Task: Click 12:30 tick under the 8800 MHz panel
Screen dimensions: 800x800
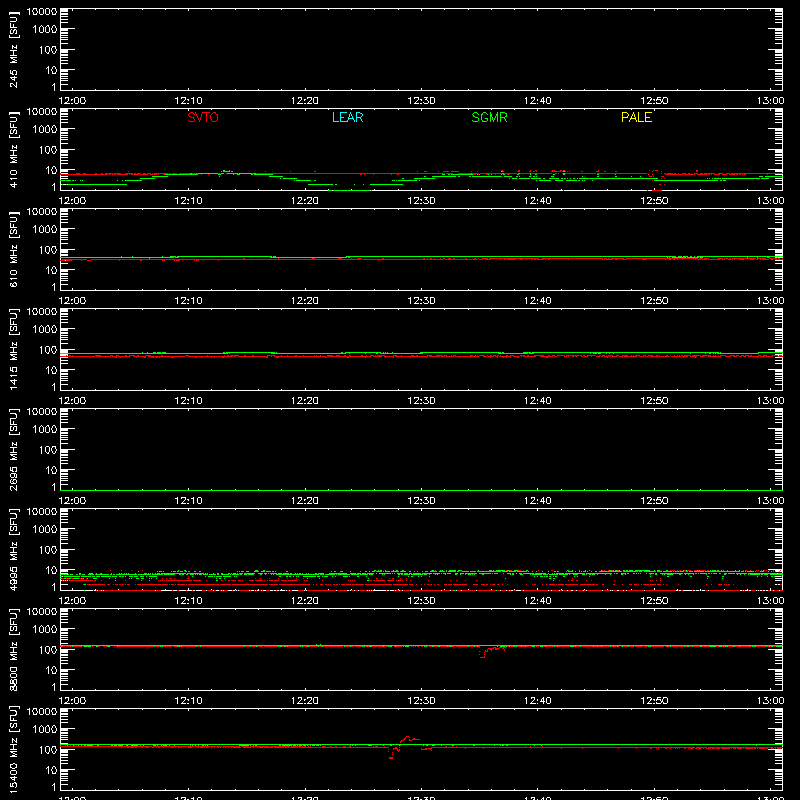Action: click(x=421, y=701)
